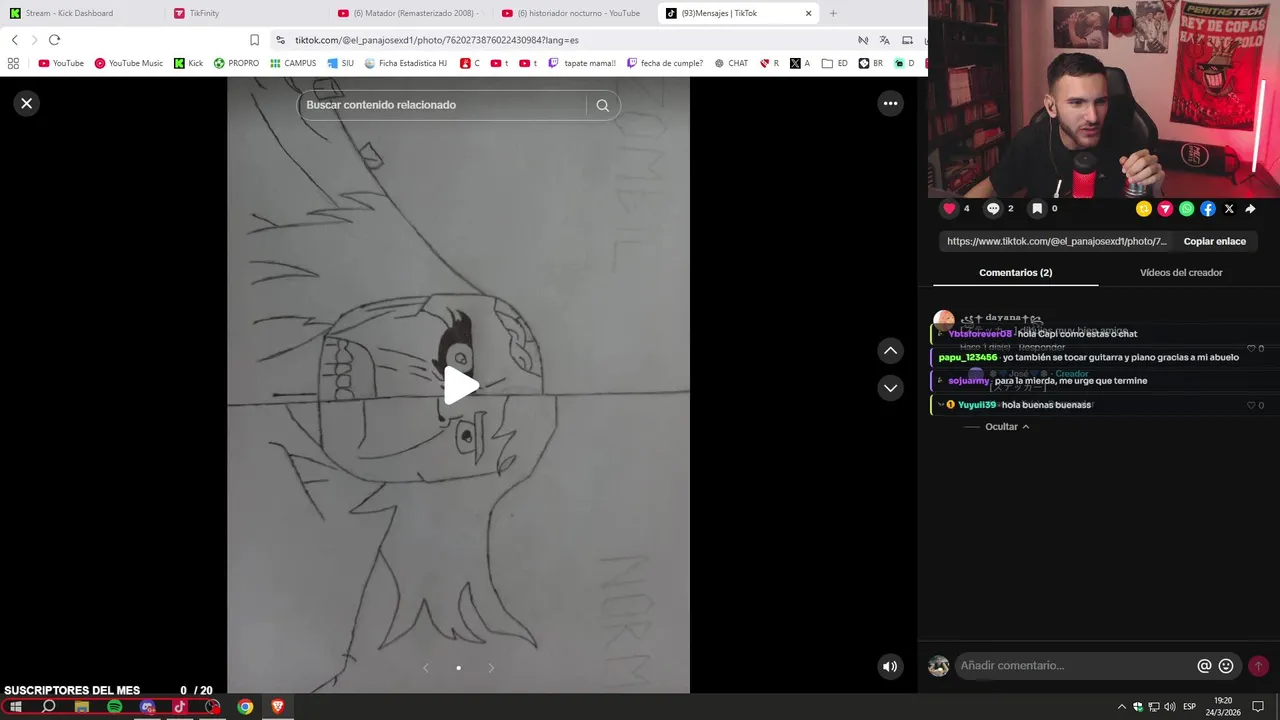Viewport: 1280px width, 720px height.
Task: Share to Facebook
Action: point(1208,209)
